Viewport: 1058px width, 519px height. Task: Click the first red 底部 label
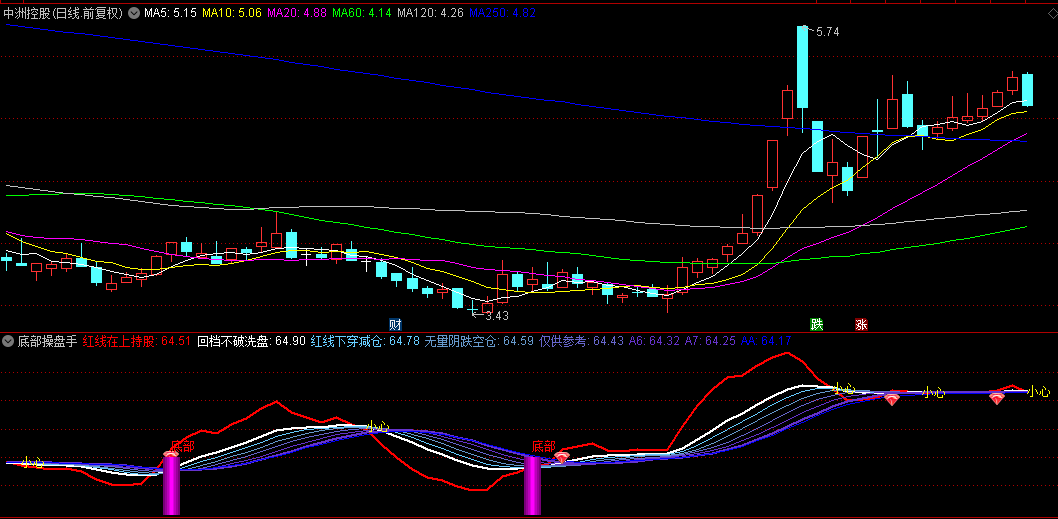[x=182, y=446]
